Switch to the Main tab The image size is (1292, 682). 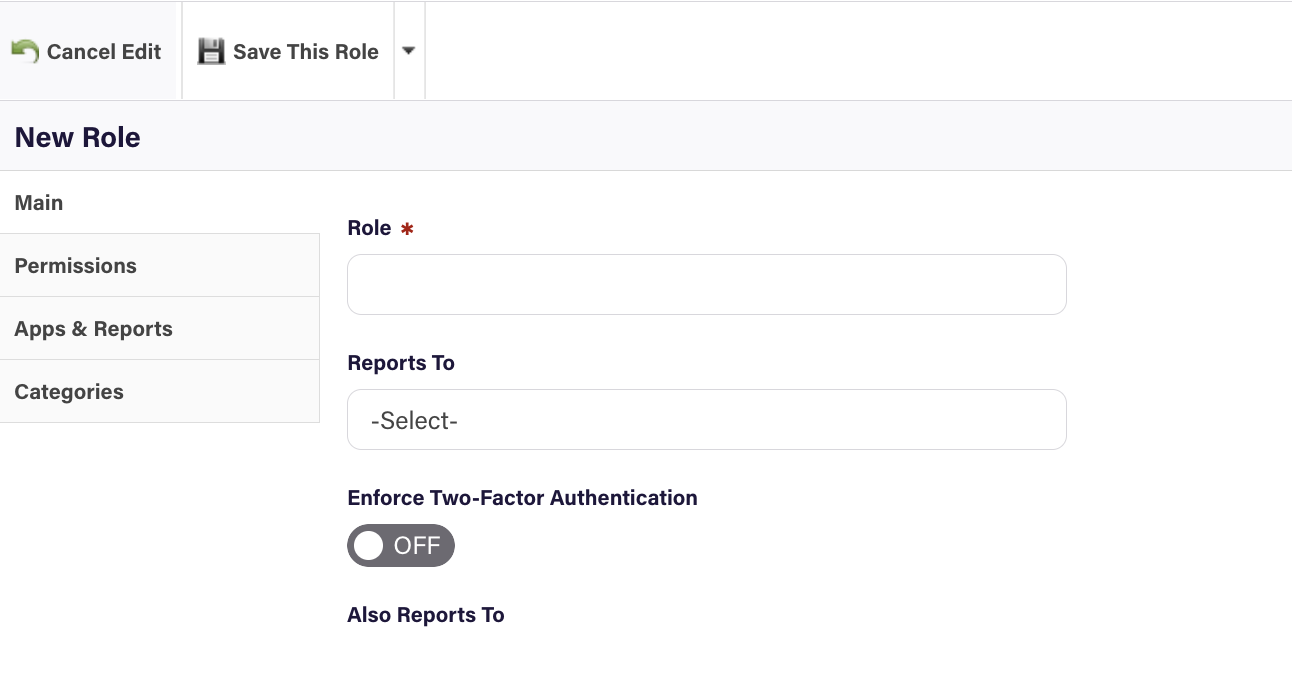tap(39, 203)
